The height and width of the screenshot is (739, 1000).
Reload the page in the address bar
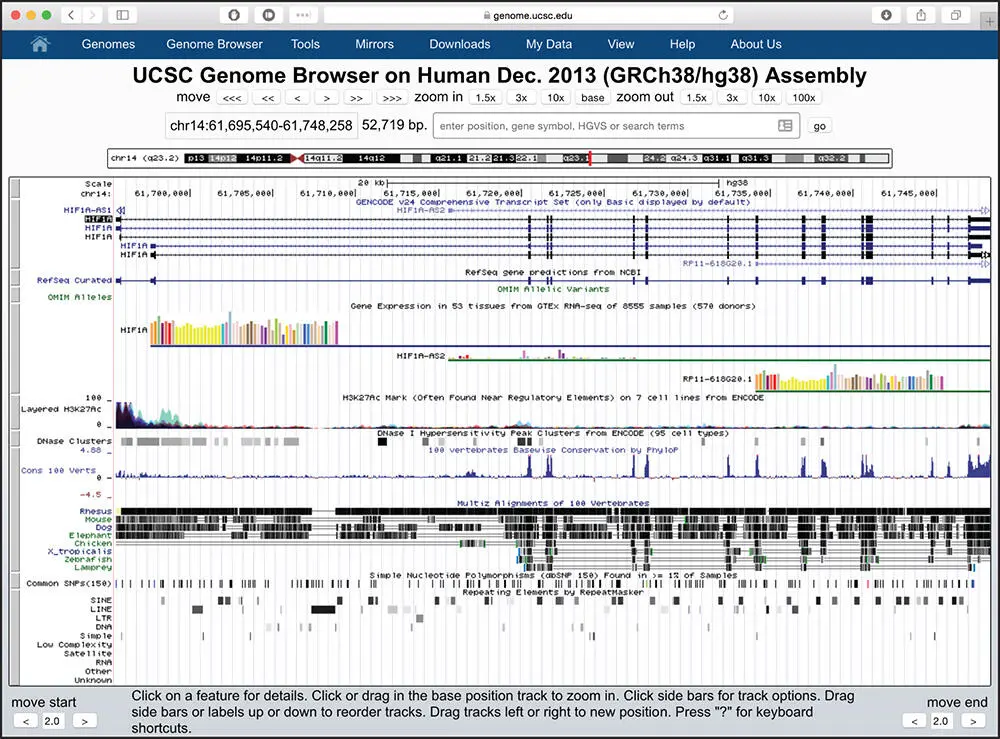723,15
